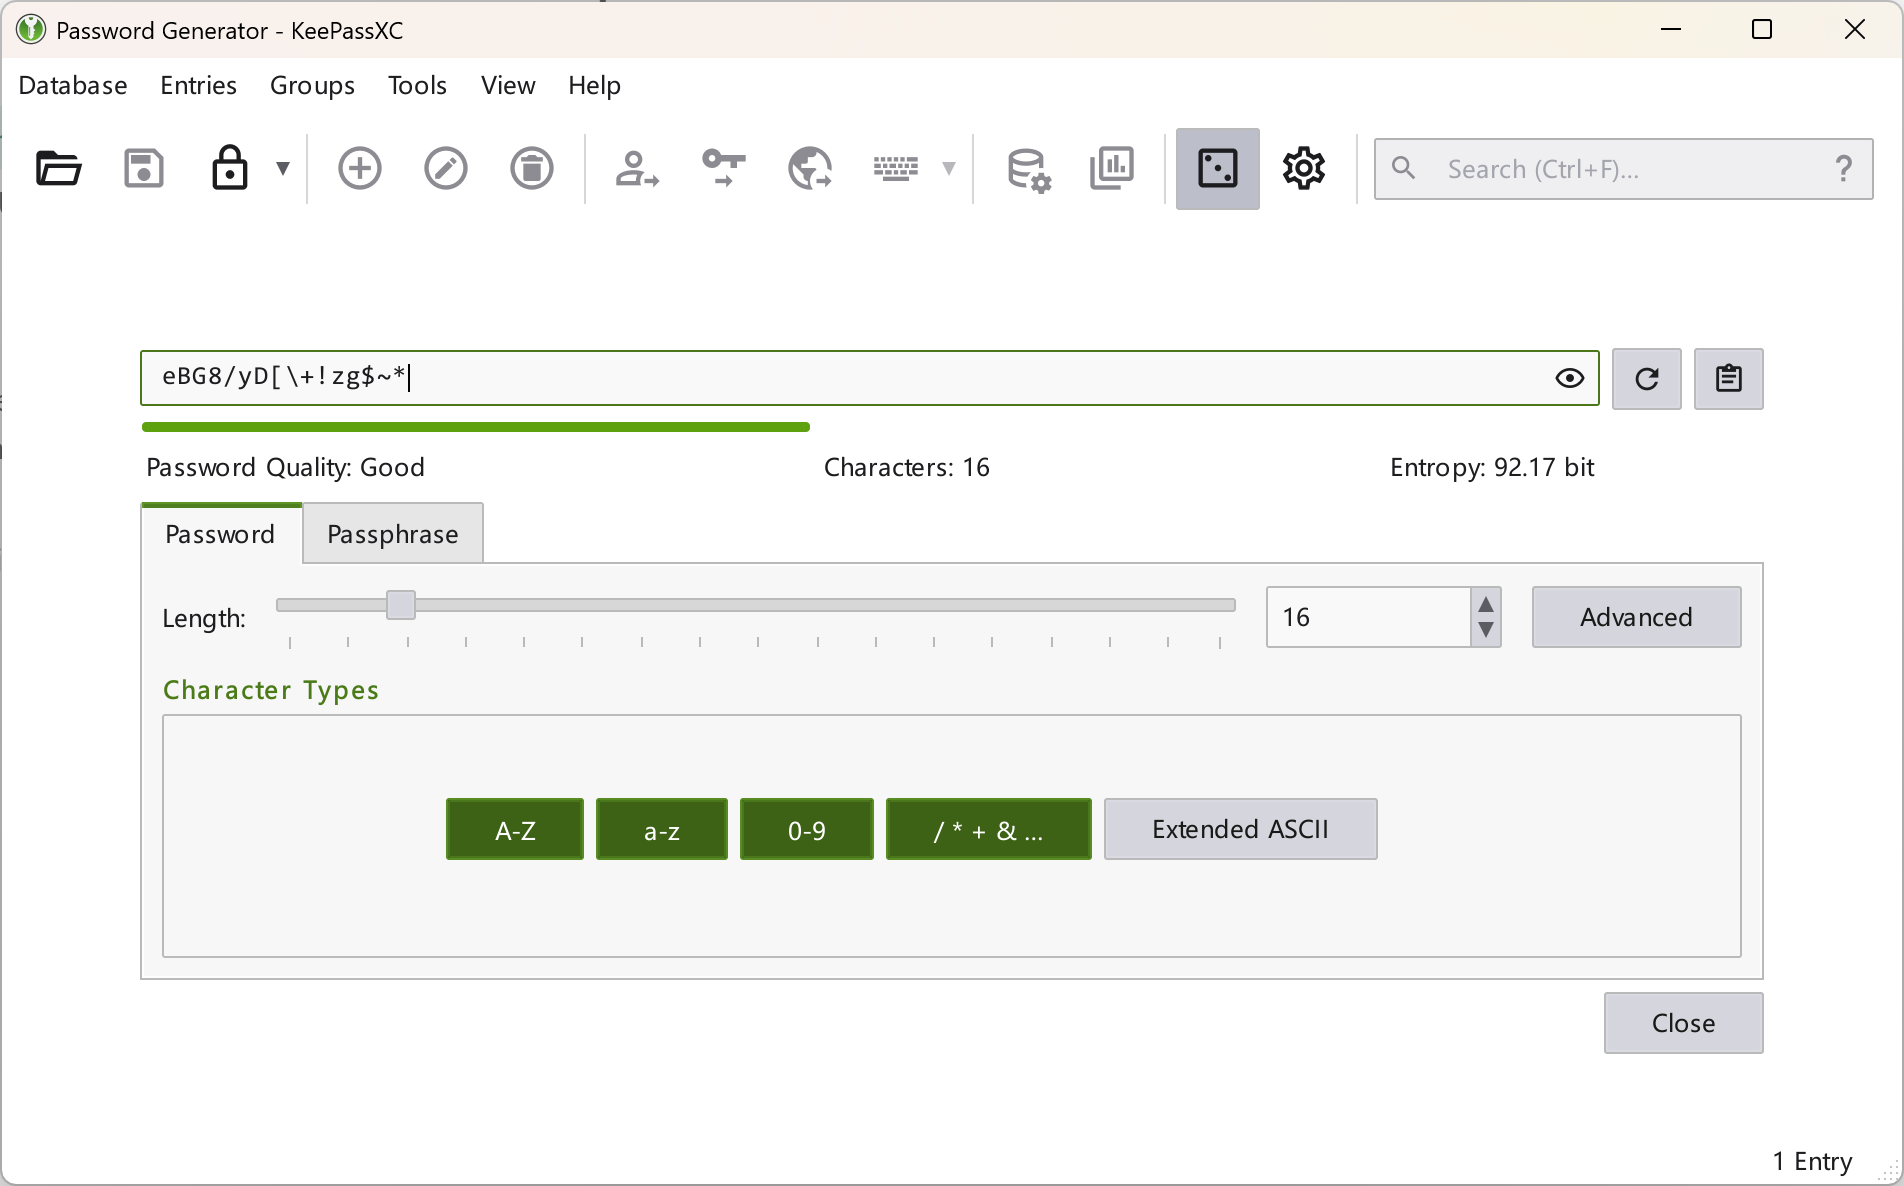The width and height of the screenshot is (1904, 1186).
Task: Click the Password Quality: Good label
Action: pos(286,467)
